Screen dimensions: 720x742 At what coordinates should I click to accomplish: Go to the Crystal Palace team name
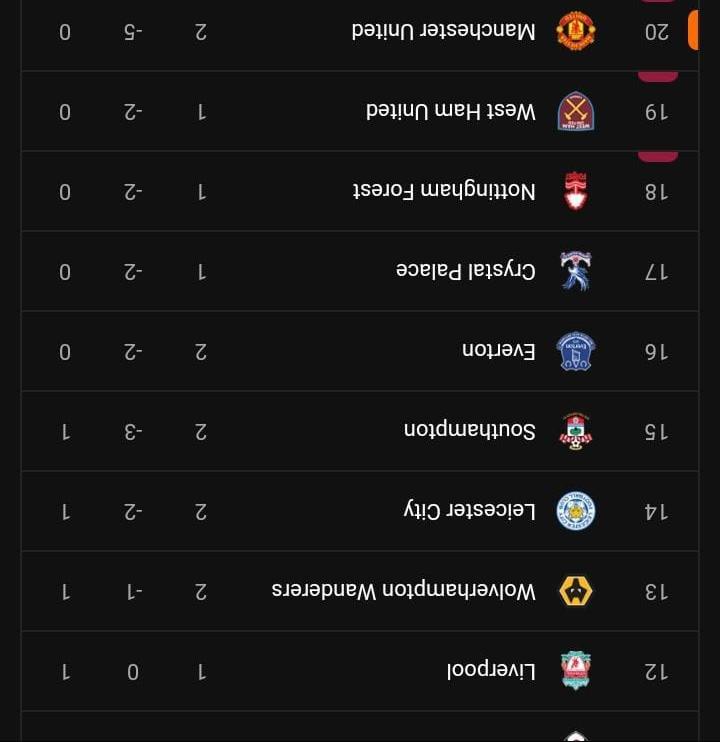coord(465,271)
